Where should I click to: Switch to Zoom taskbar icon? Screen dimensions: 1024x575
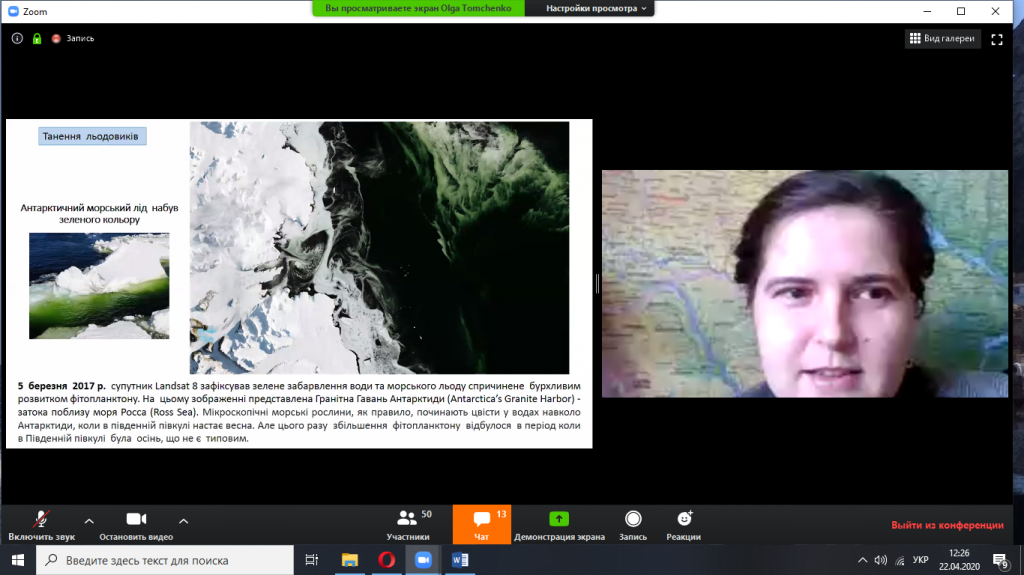tap(423, 560)
